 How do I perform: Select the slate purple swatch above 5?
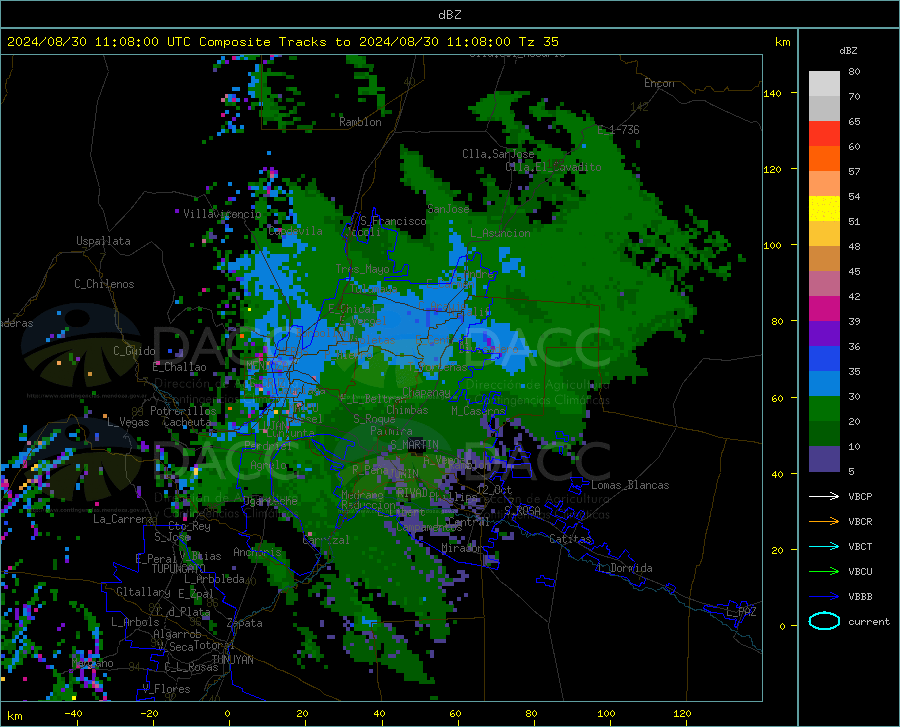(x=824, y=459)
